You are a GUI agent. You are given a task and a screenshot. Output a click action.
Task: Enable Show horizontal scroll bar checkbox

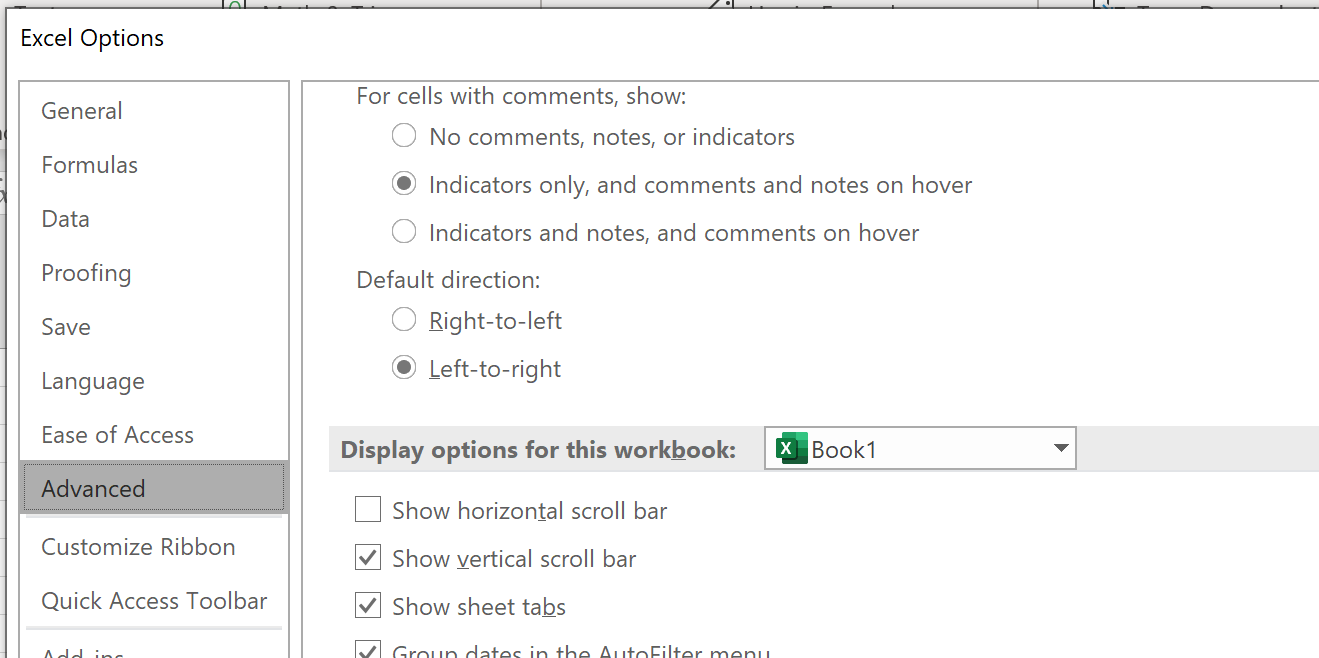(x=368, y=510)
